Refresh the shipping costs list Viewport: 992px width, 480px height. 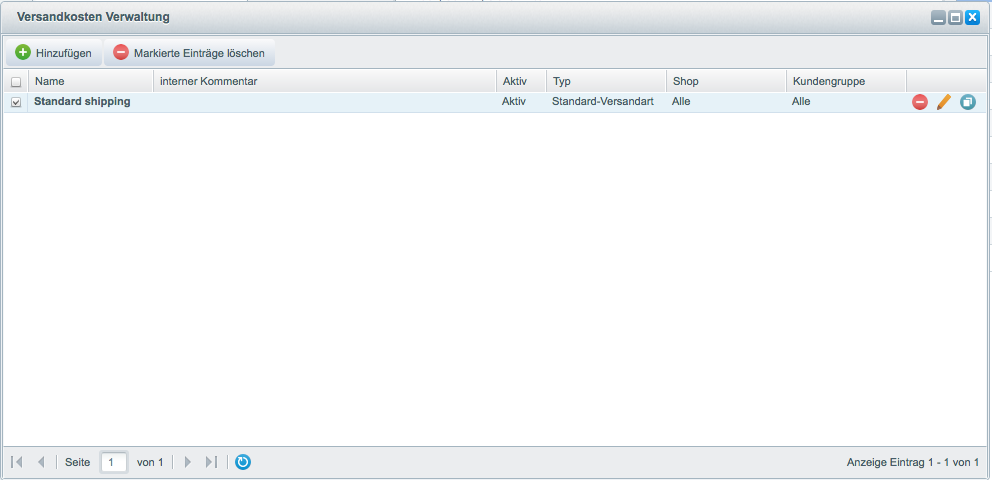(x=243, y=462)
